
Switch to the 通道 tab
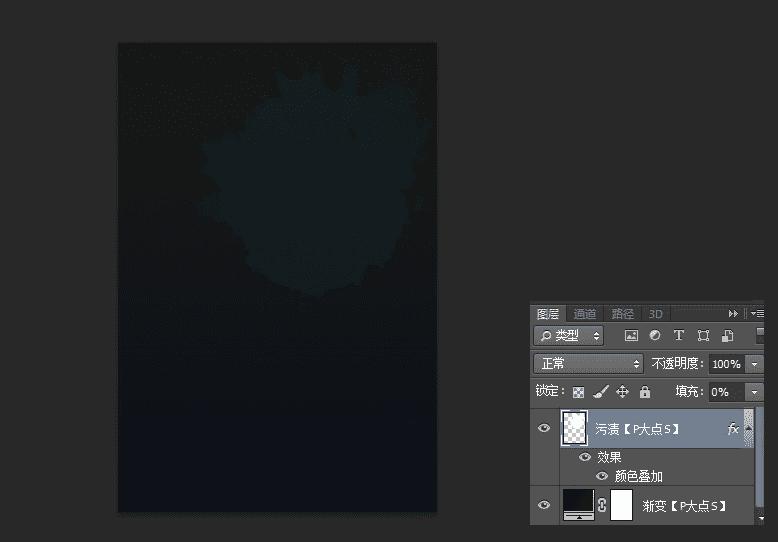[x=584, y=314]
